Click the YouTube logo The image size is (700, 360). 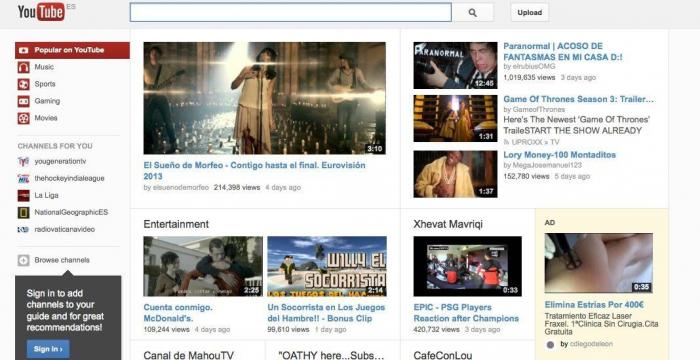[x=42, y=12]
